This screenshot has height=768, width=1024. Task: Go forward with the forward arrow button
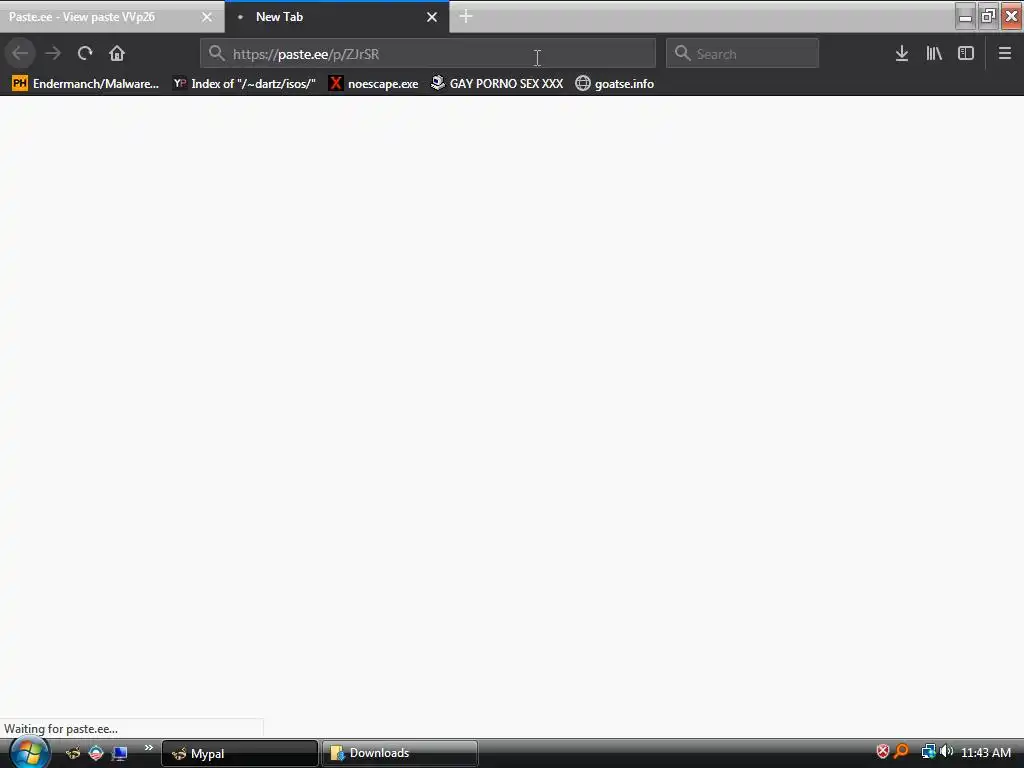[x=53, y=53]
